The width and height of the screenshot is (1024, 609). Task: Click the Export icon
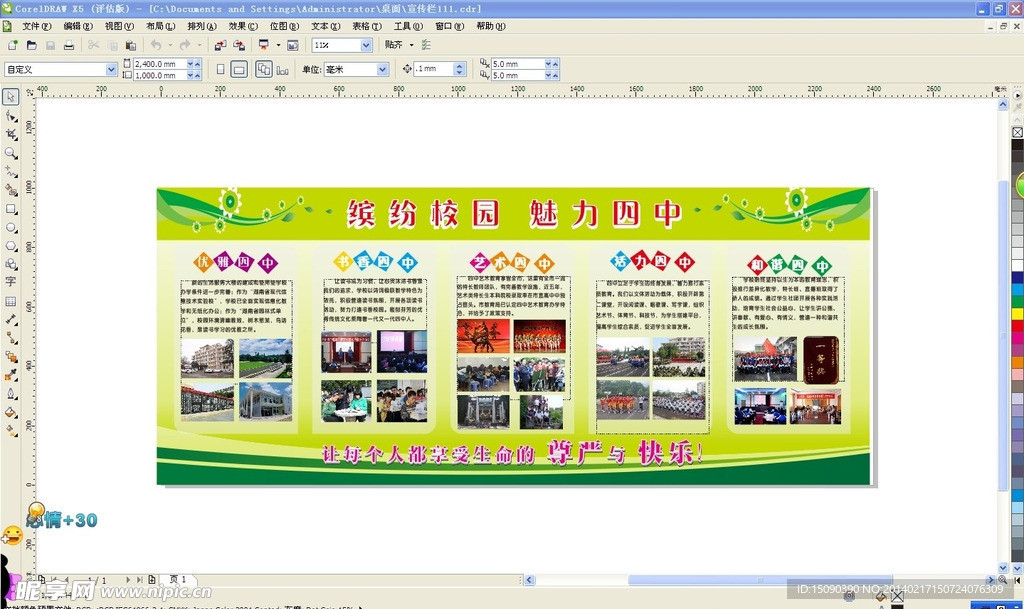click(x=239, y=45)
